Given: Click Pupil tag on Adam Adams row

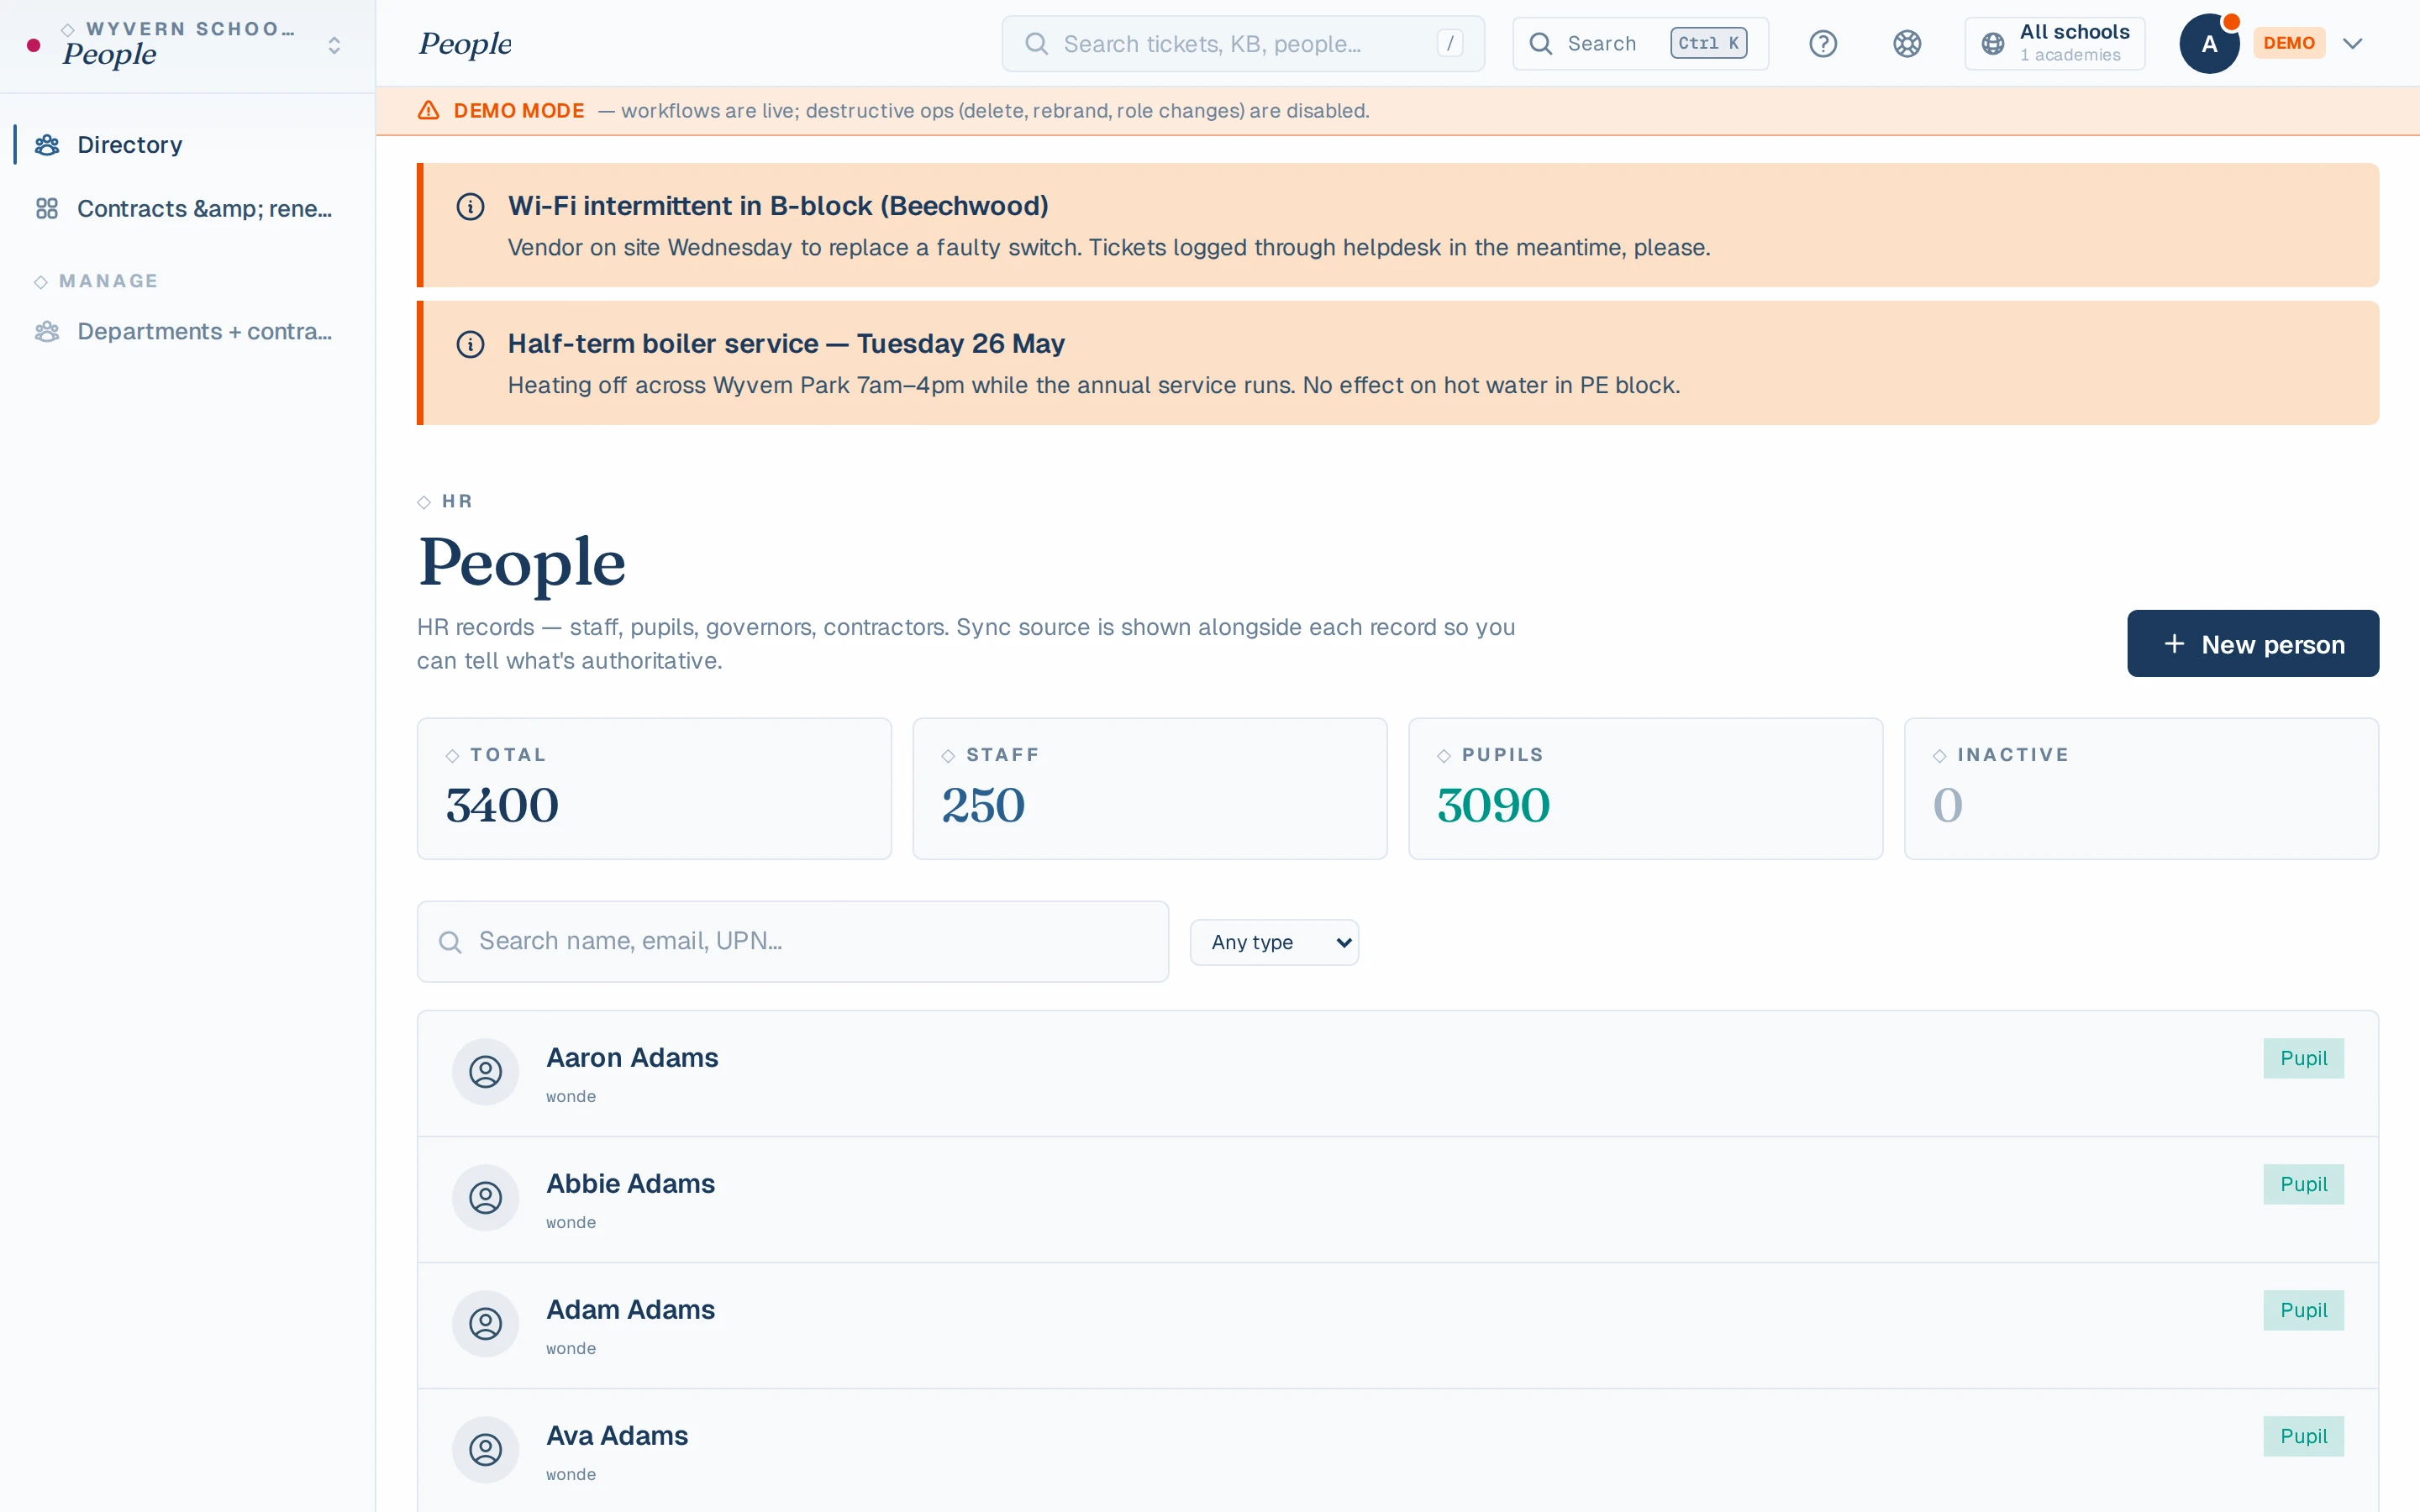Looking at the screenshot, I should 2304,1310.
